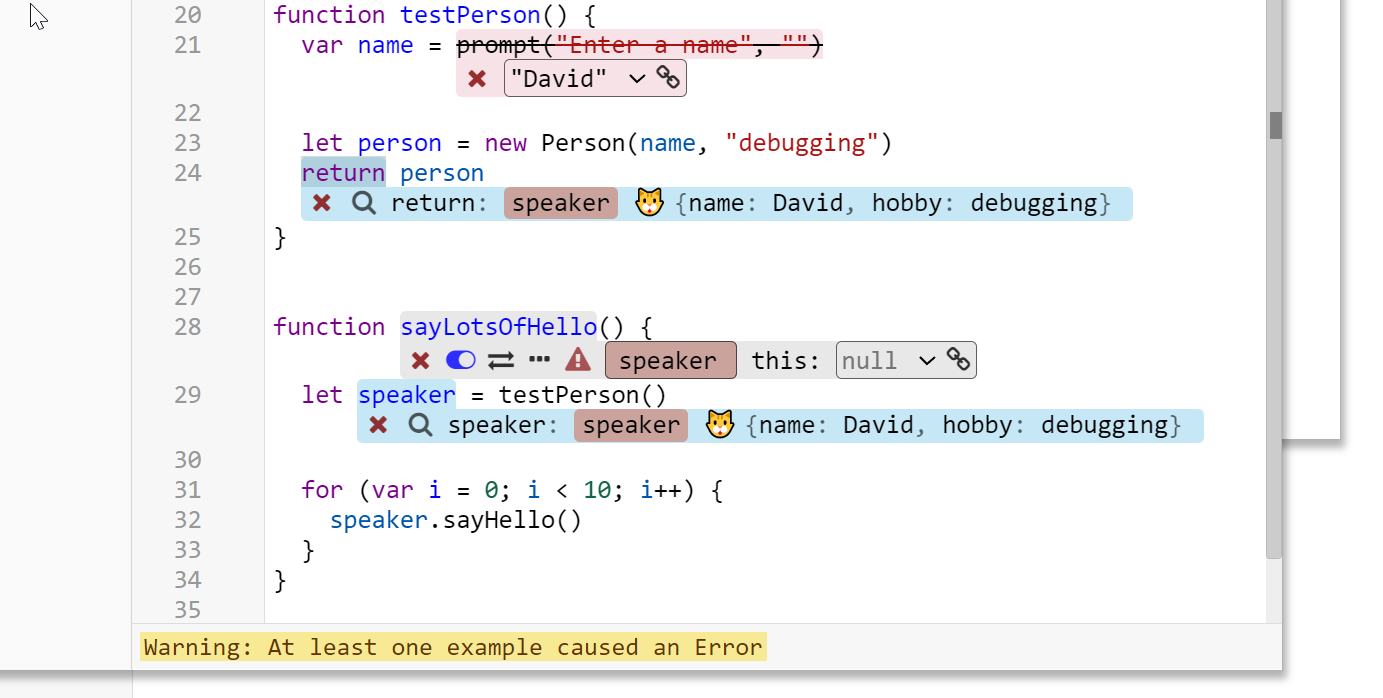Click the speaker example name field
The width and height of the screenshot is (1383, 698).
pyautogui.click(x=670, y=360)
